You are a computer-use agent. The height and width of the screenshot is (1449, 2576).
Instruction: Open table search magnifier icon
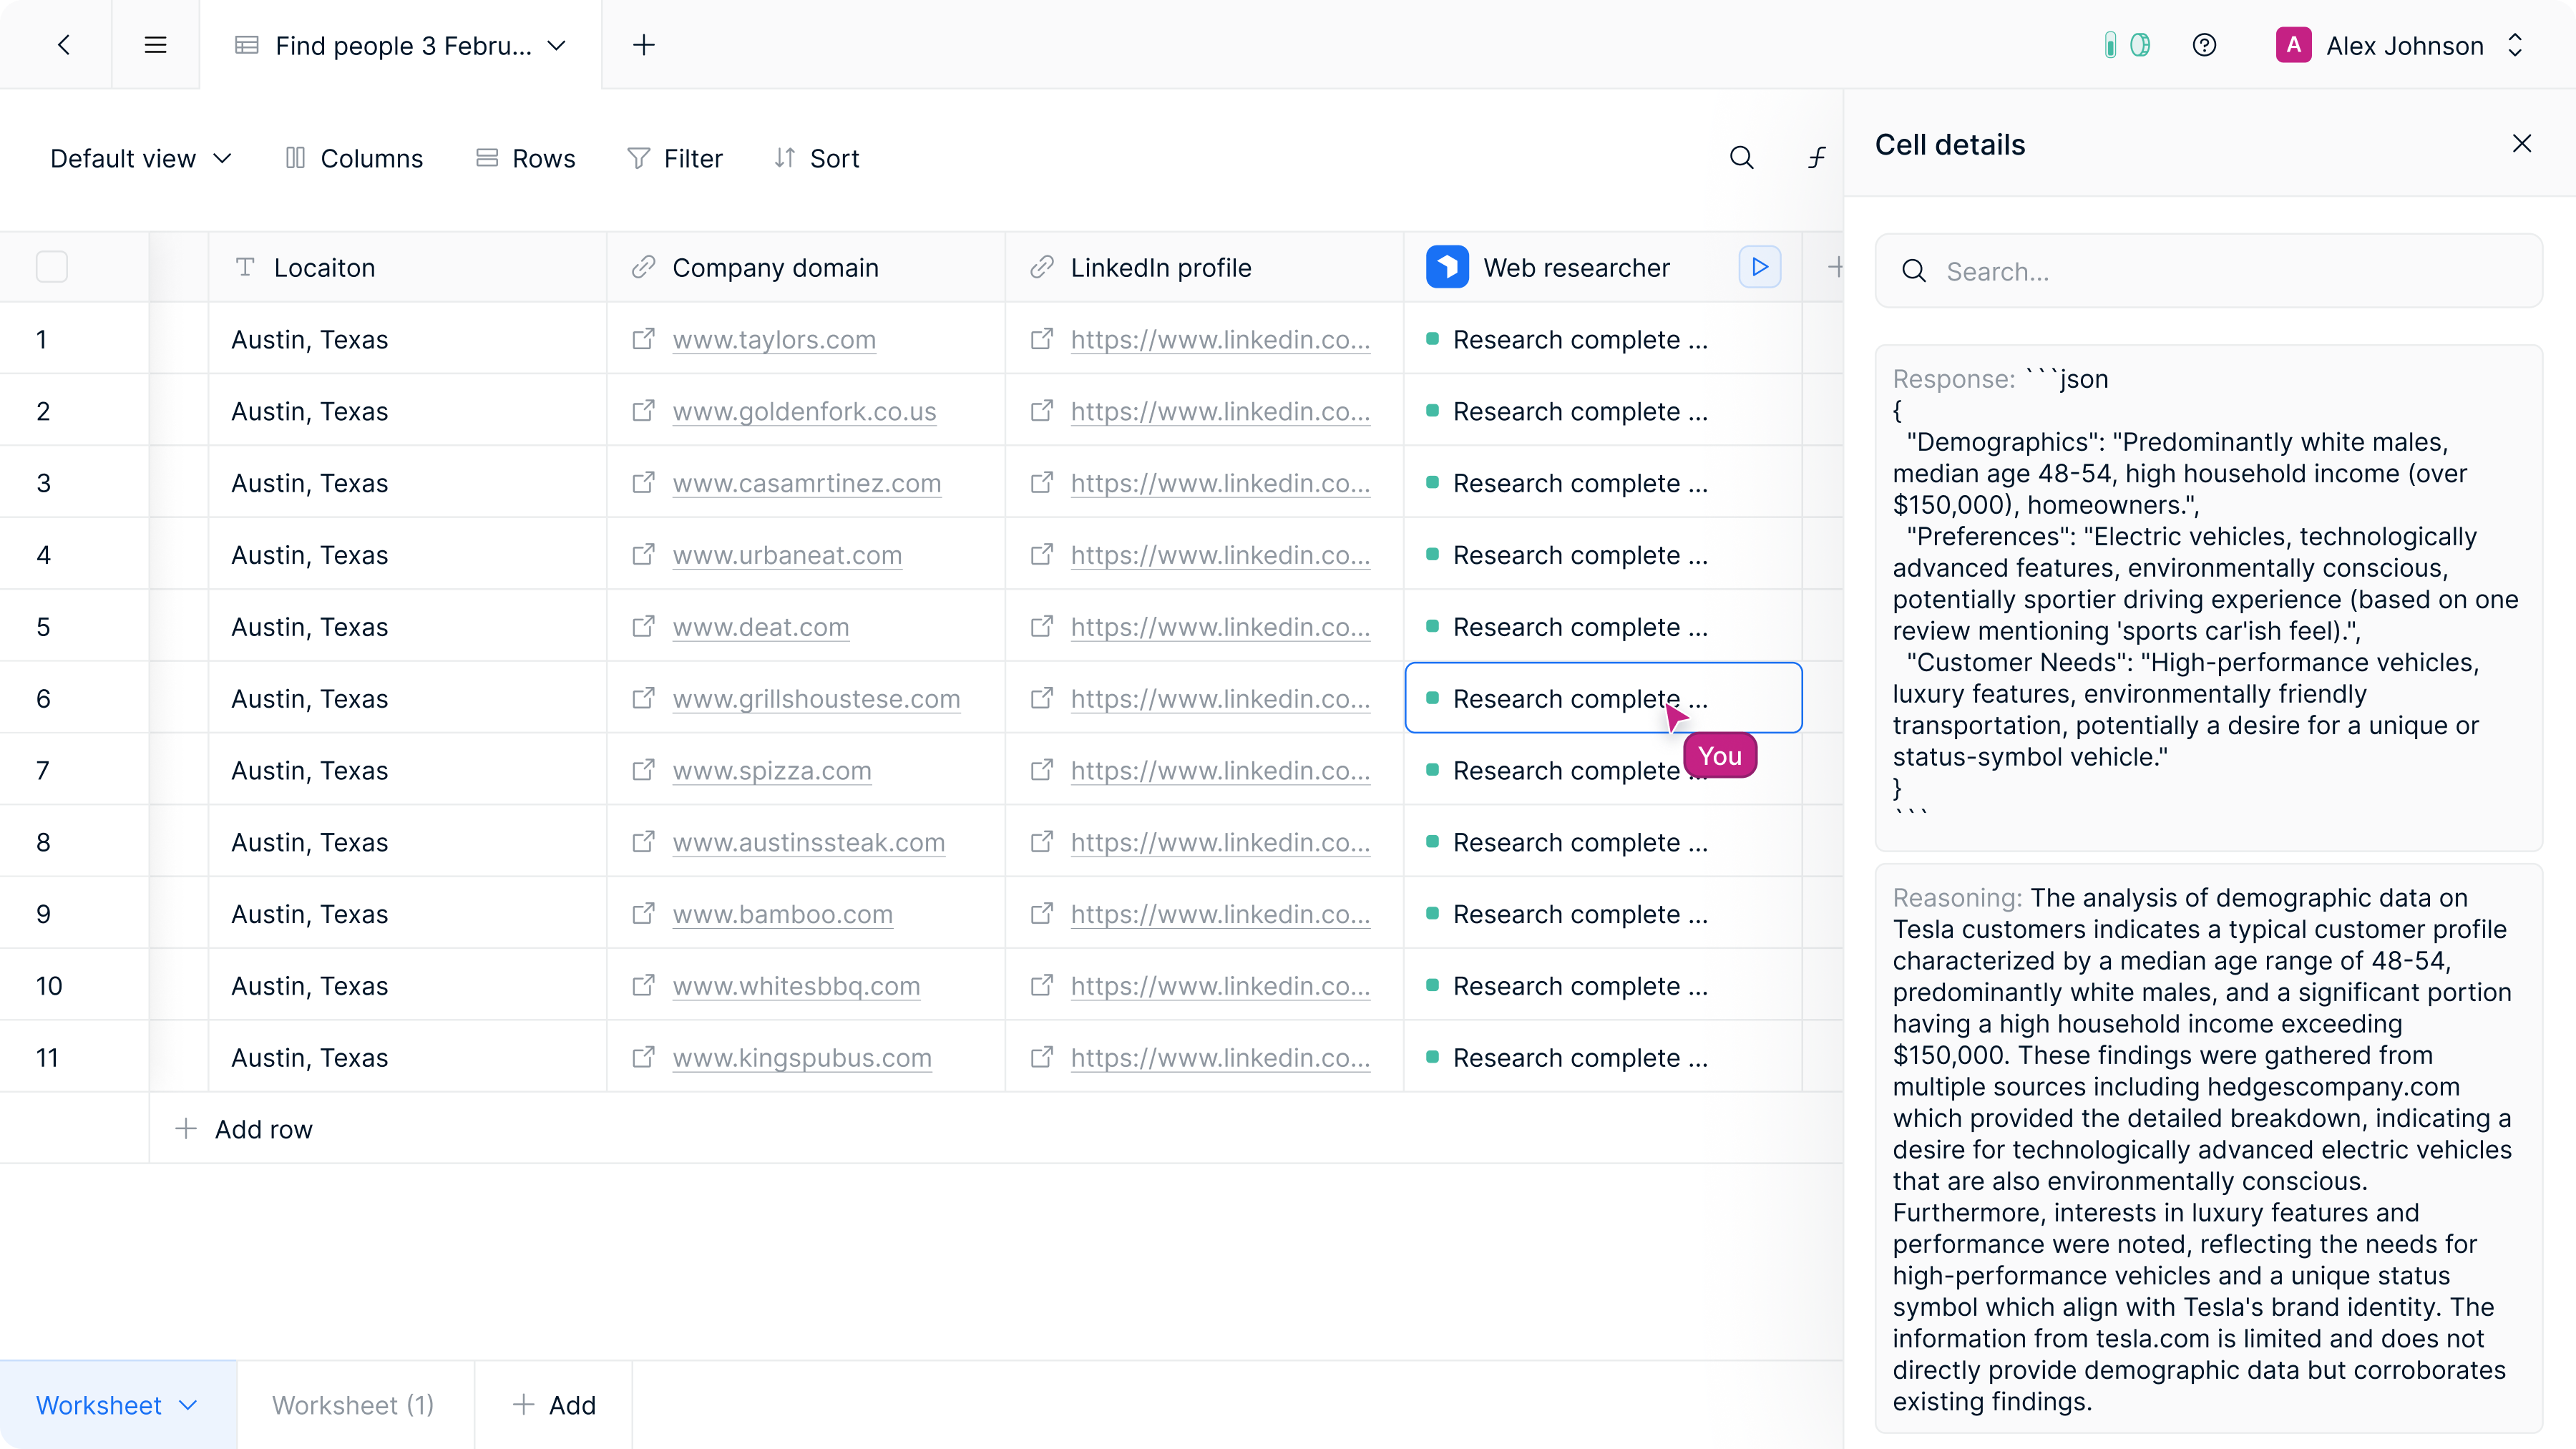[1741, 158]
